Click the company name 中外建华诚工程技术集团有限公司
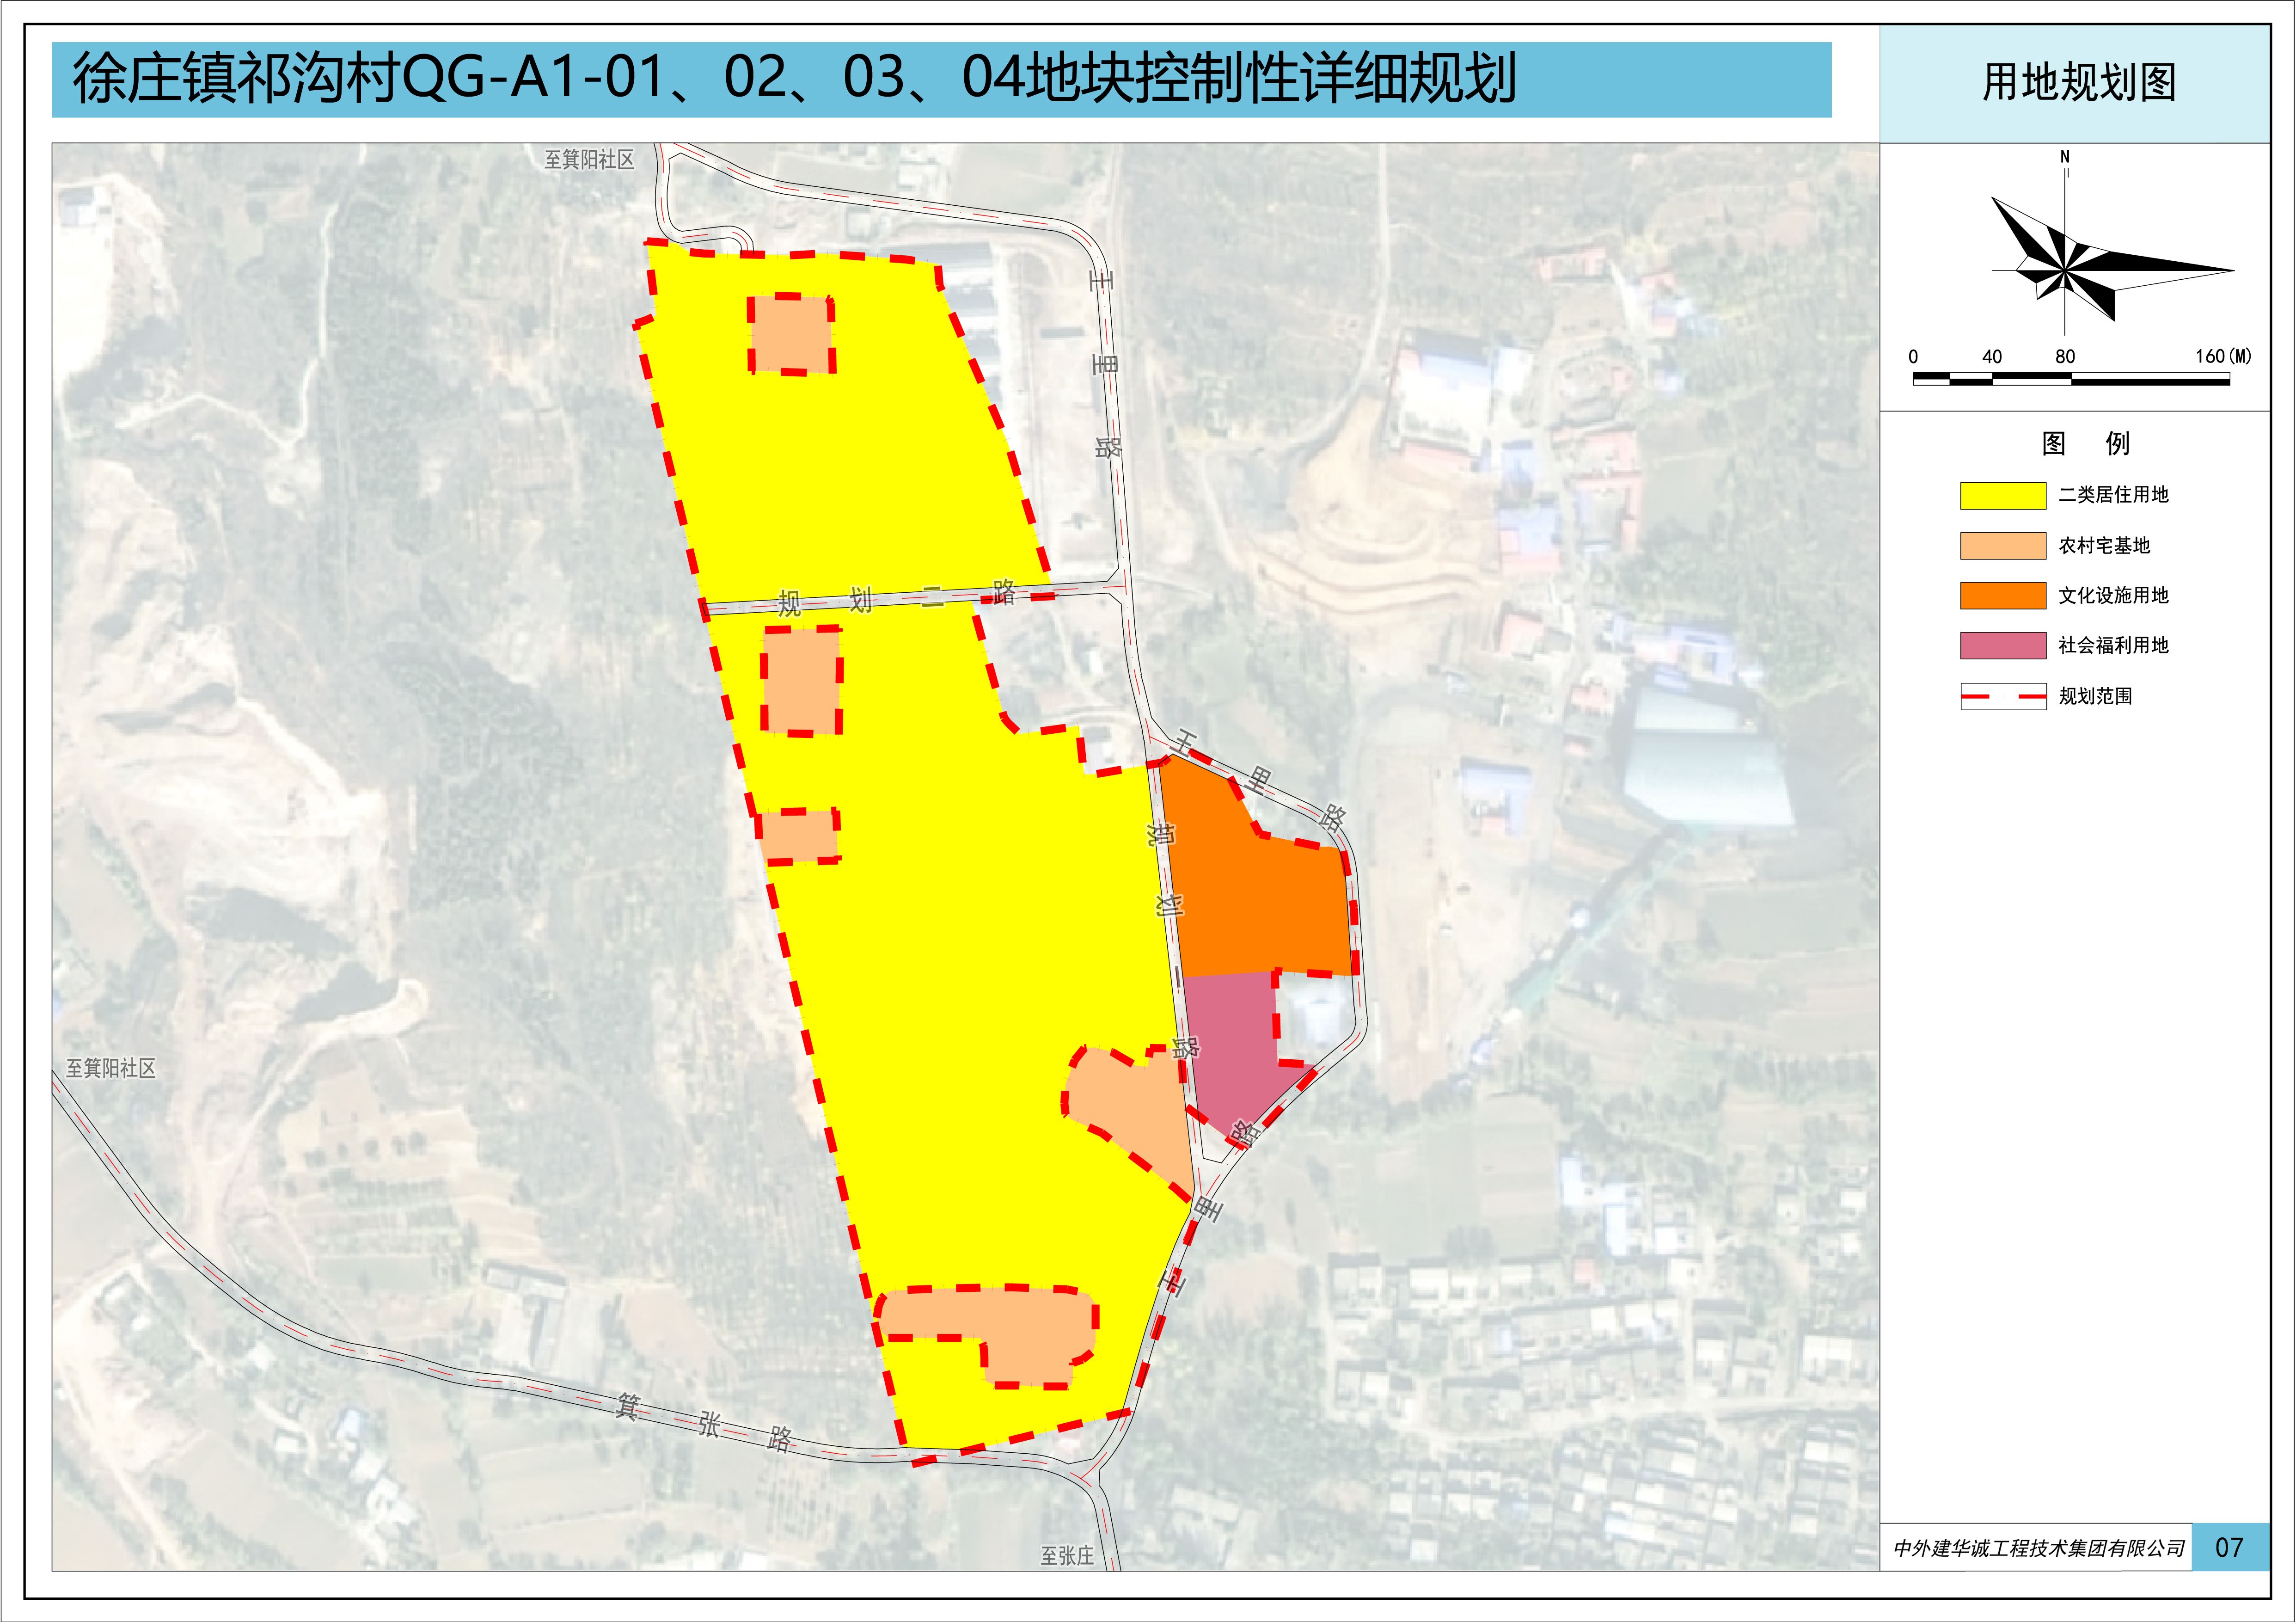 tap(2039, 1548)
